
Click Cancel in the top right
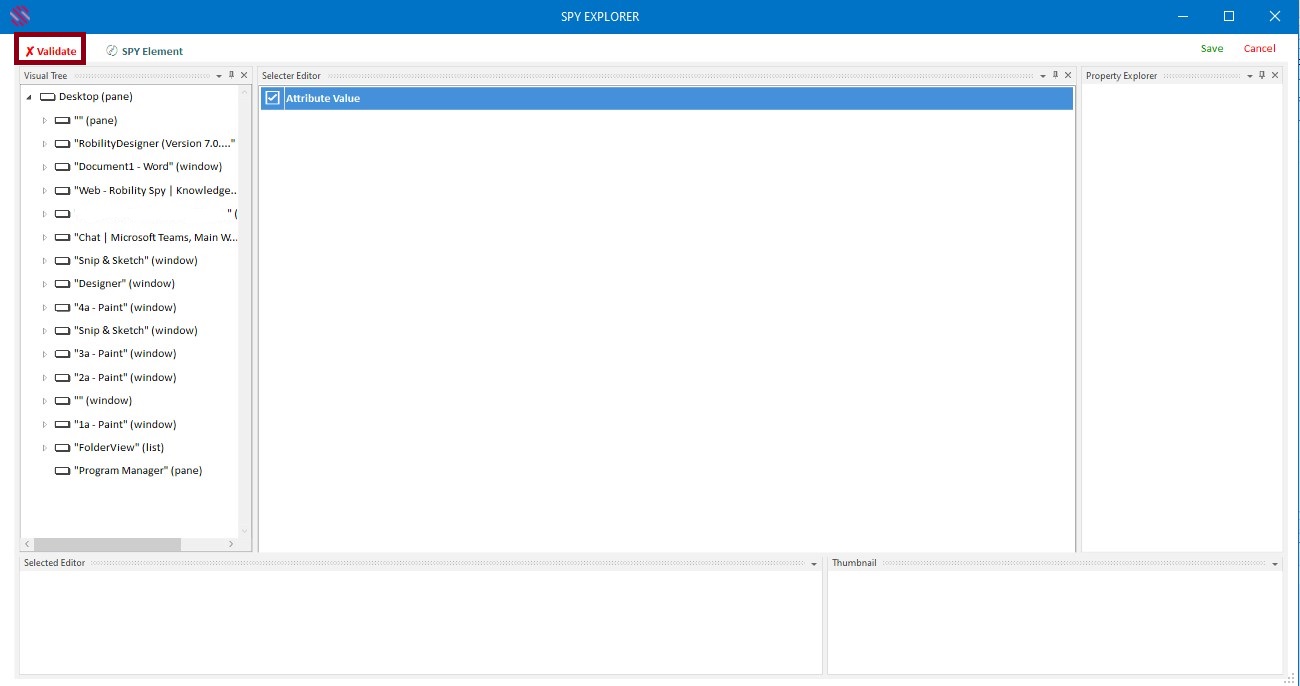tap(1259, 49)
